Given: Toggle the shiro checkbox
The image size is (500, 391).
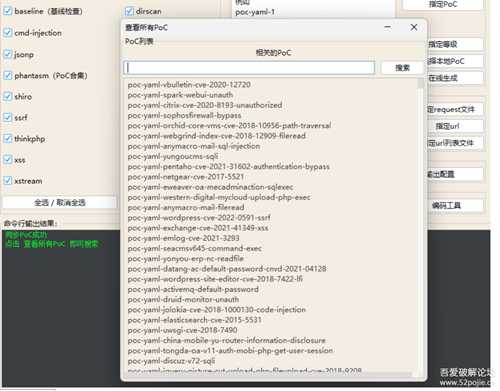Looking at the screenshot, I should tap(8, 96).
